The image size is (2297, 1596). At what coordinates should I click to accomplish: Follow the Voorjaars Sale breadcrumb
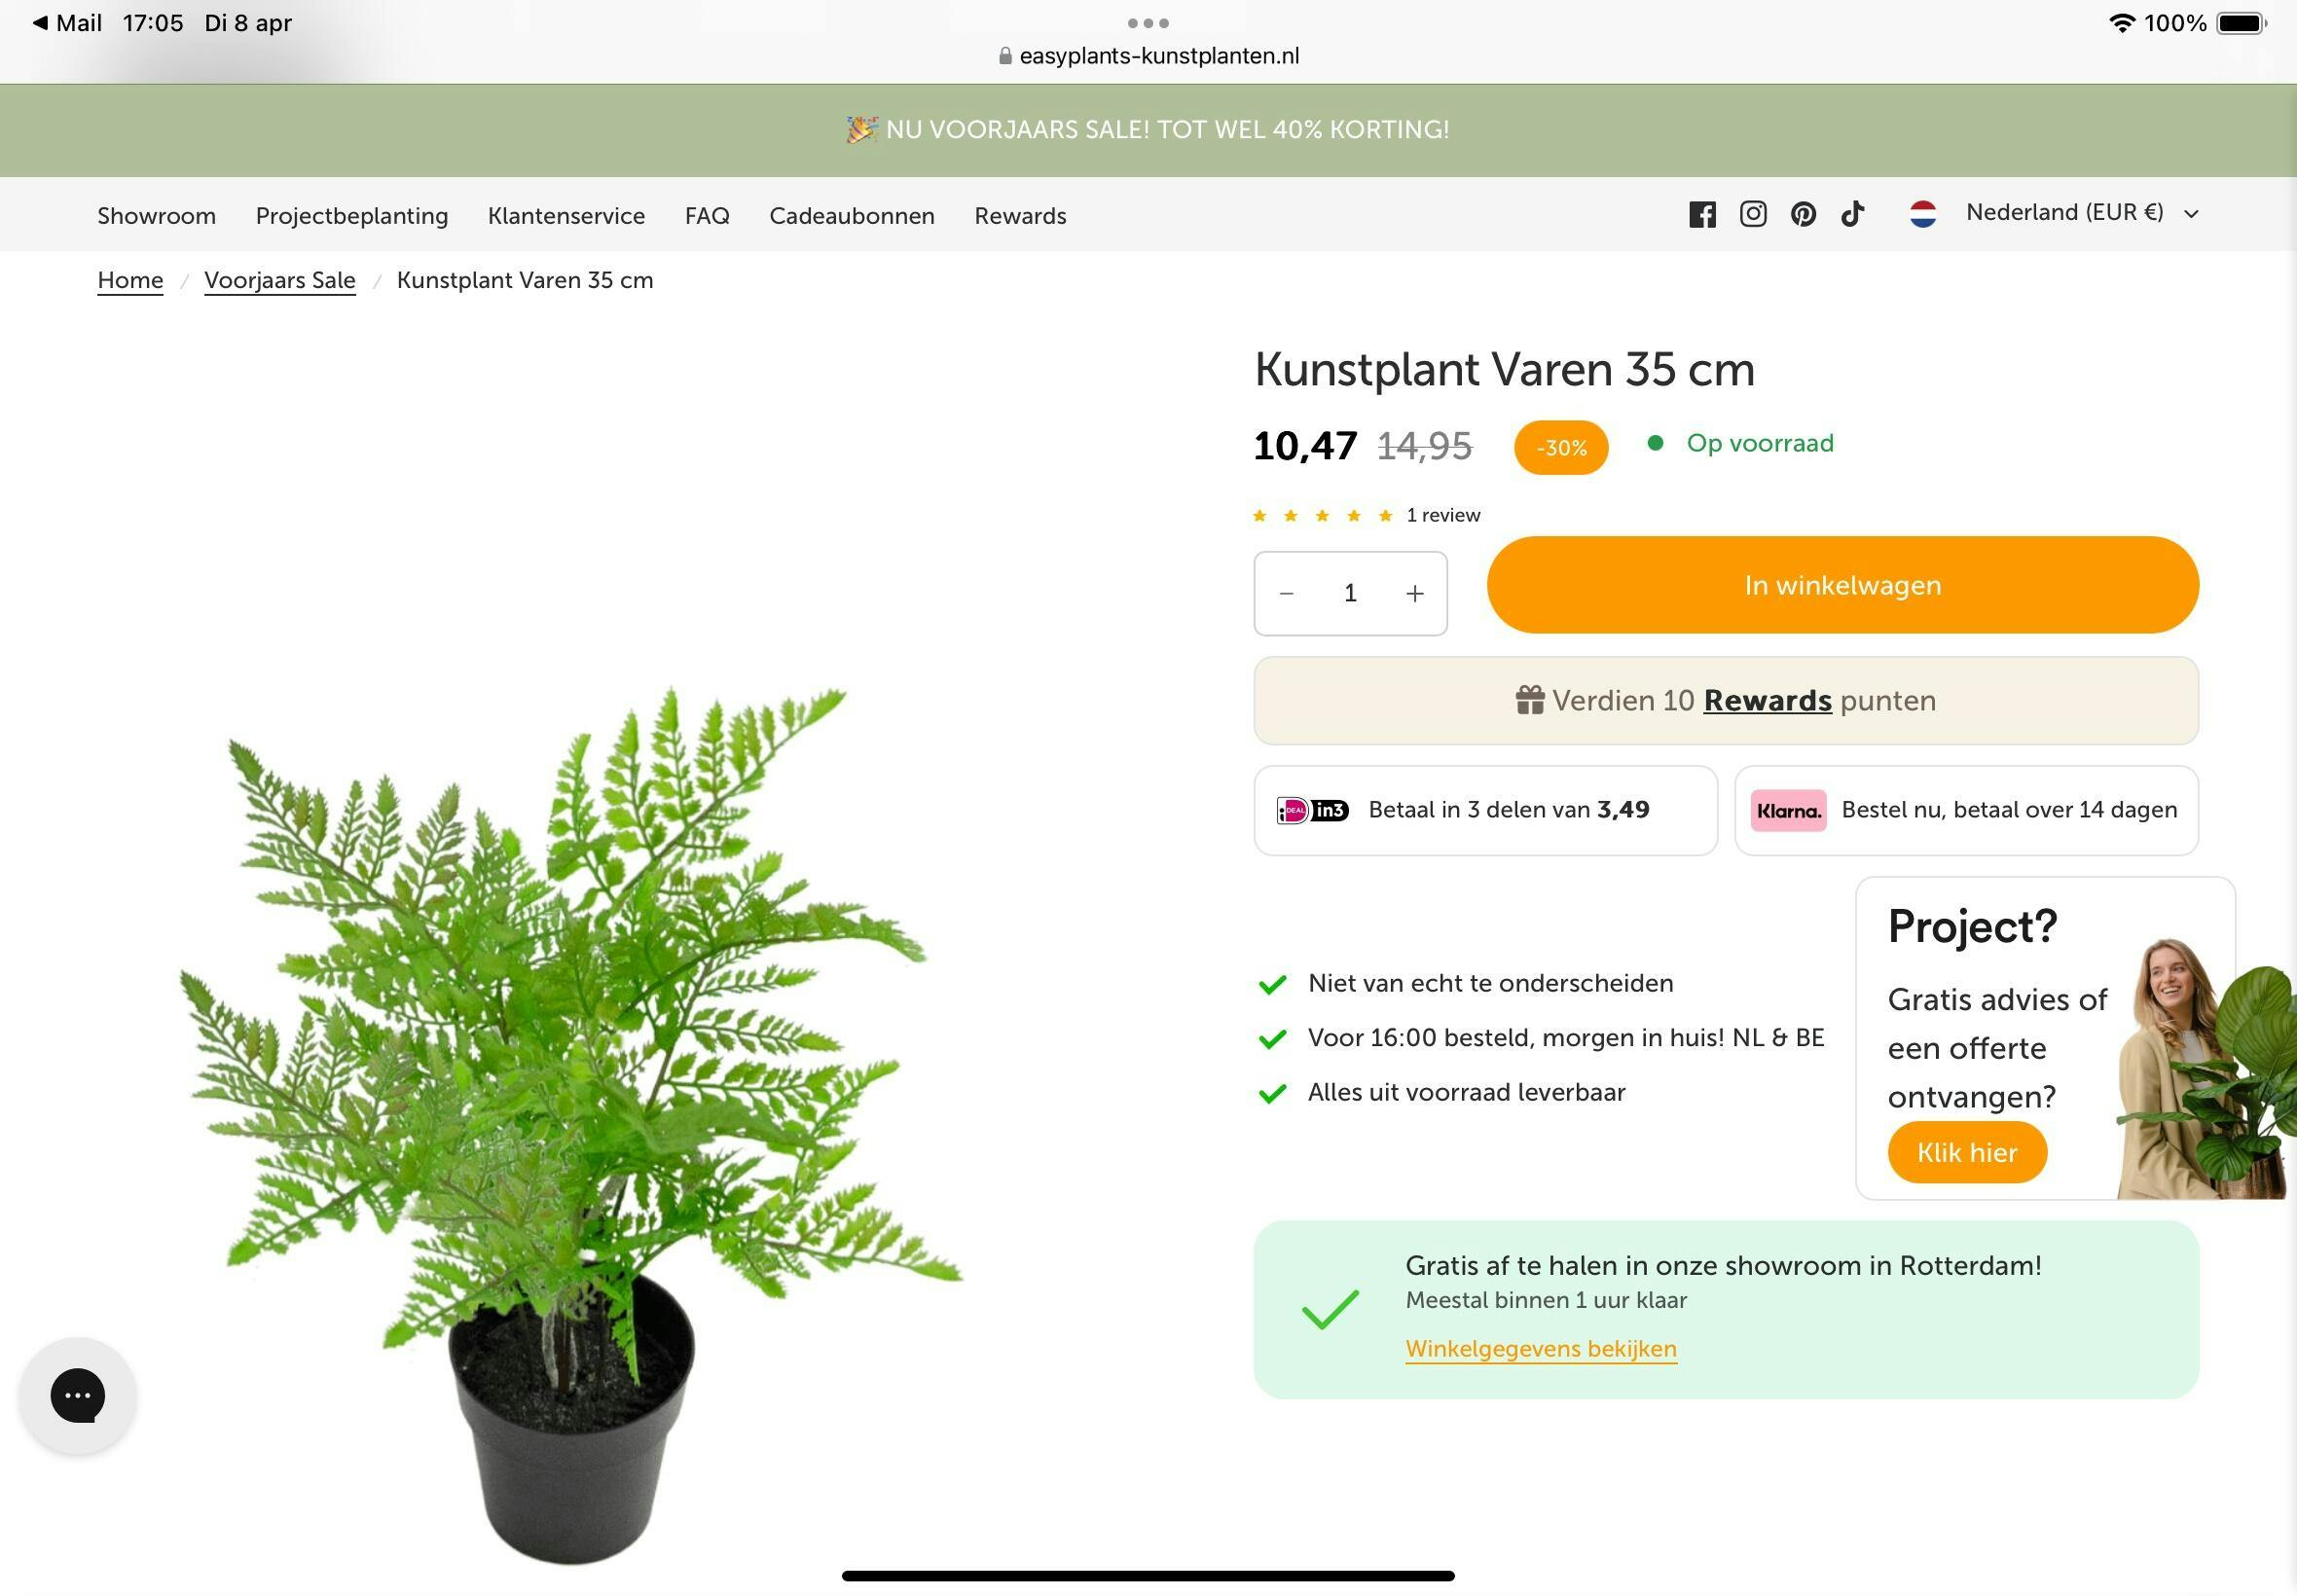tap(279, 280)
